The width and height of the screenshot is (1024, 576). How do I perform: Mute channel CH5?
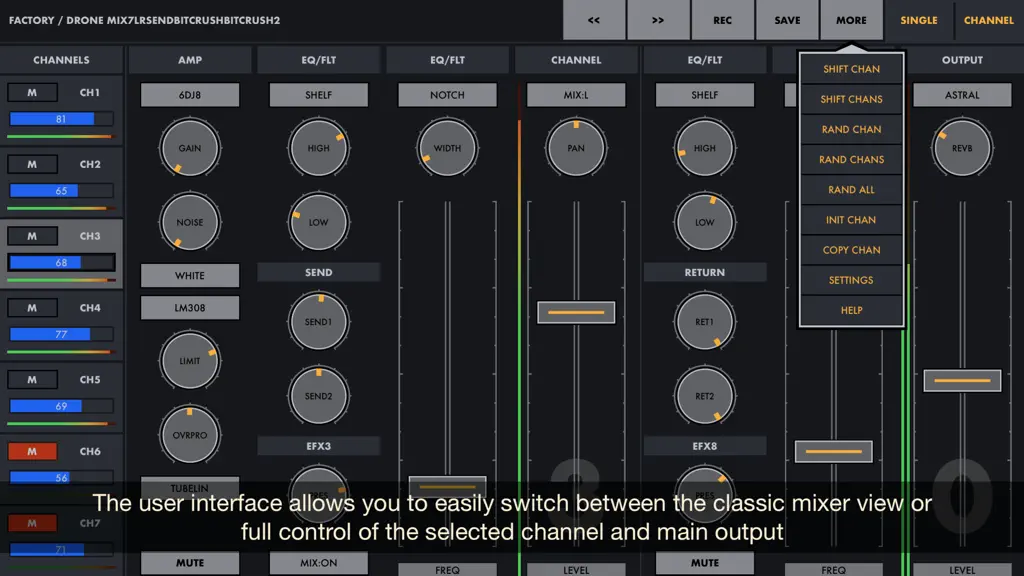(x=32, y=380)
